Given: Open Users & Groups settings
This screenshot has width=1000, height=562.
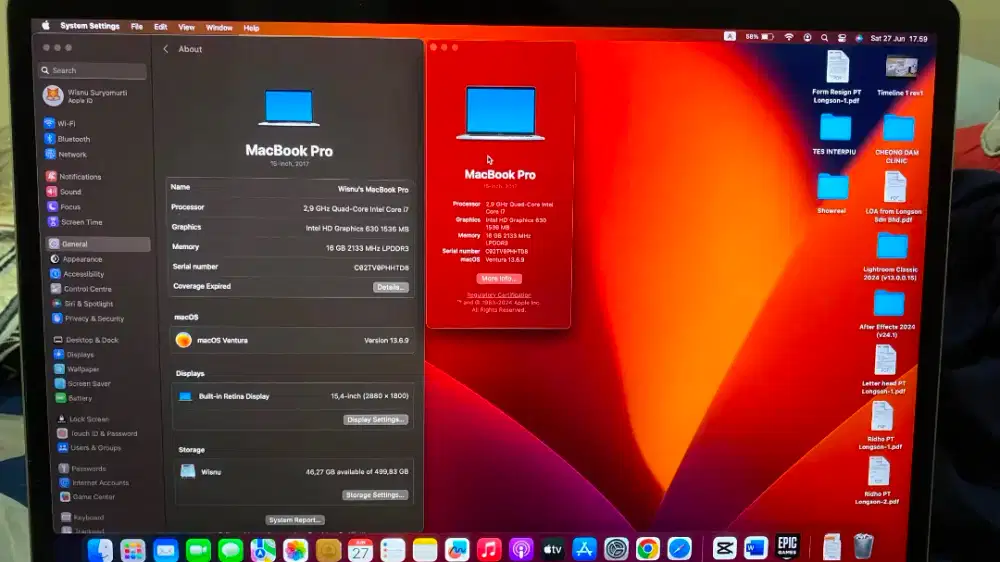Looking at the screenshot, I should point(90,448).
